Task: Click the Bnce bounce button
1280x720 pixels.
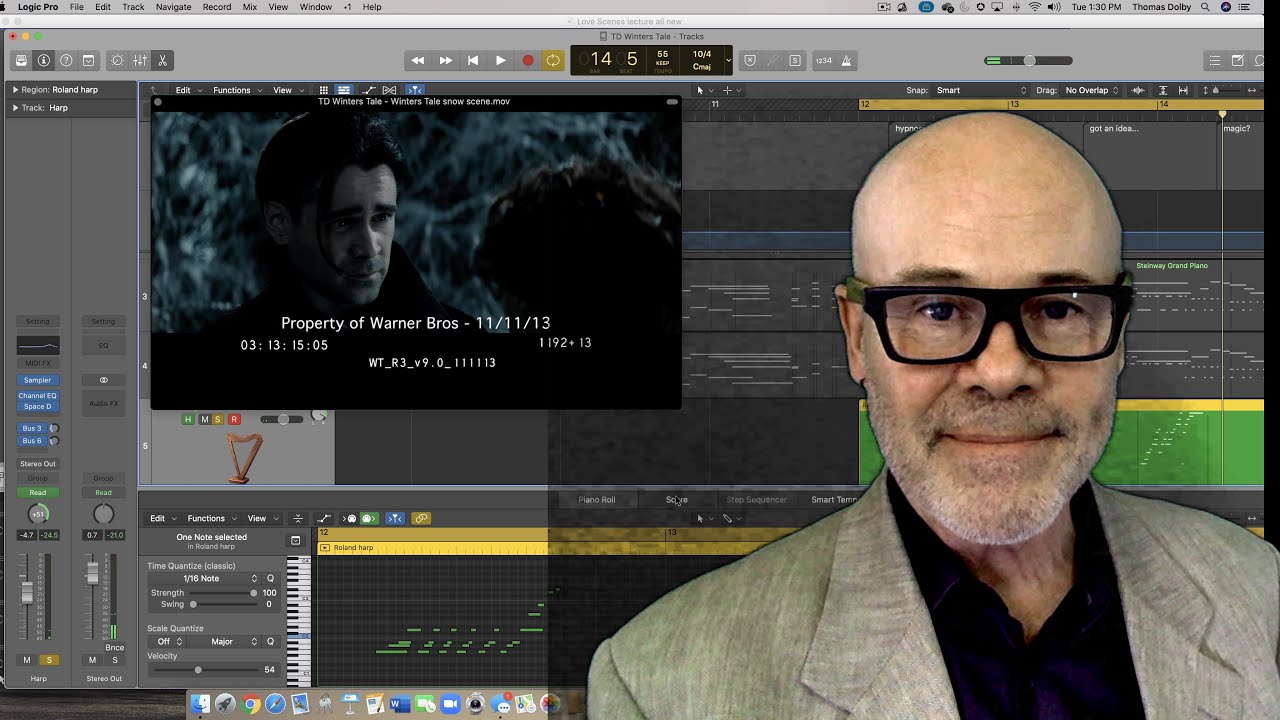Action: click(115, 648)
